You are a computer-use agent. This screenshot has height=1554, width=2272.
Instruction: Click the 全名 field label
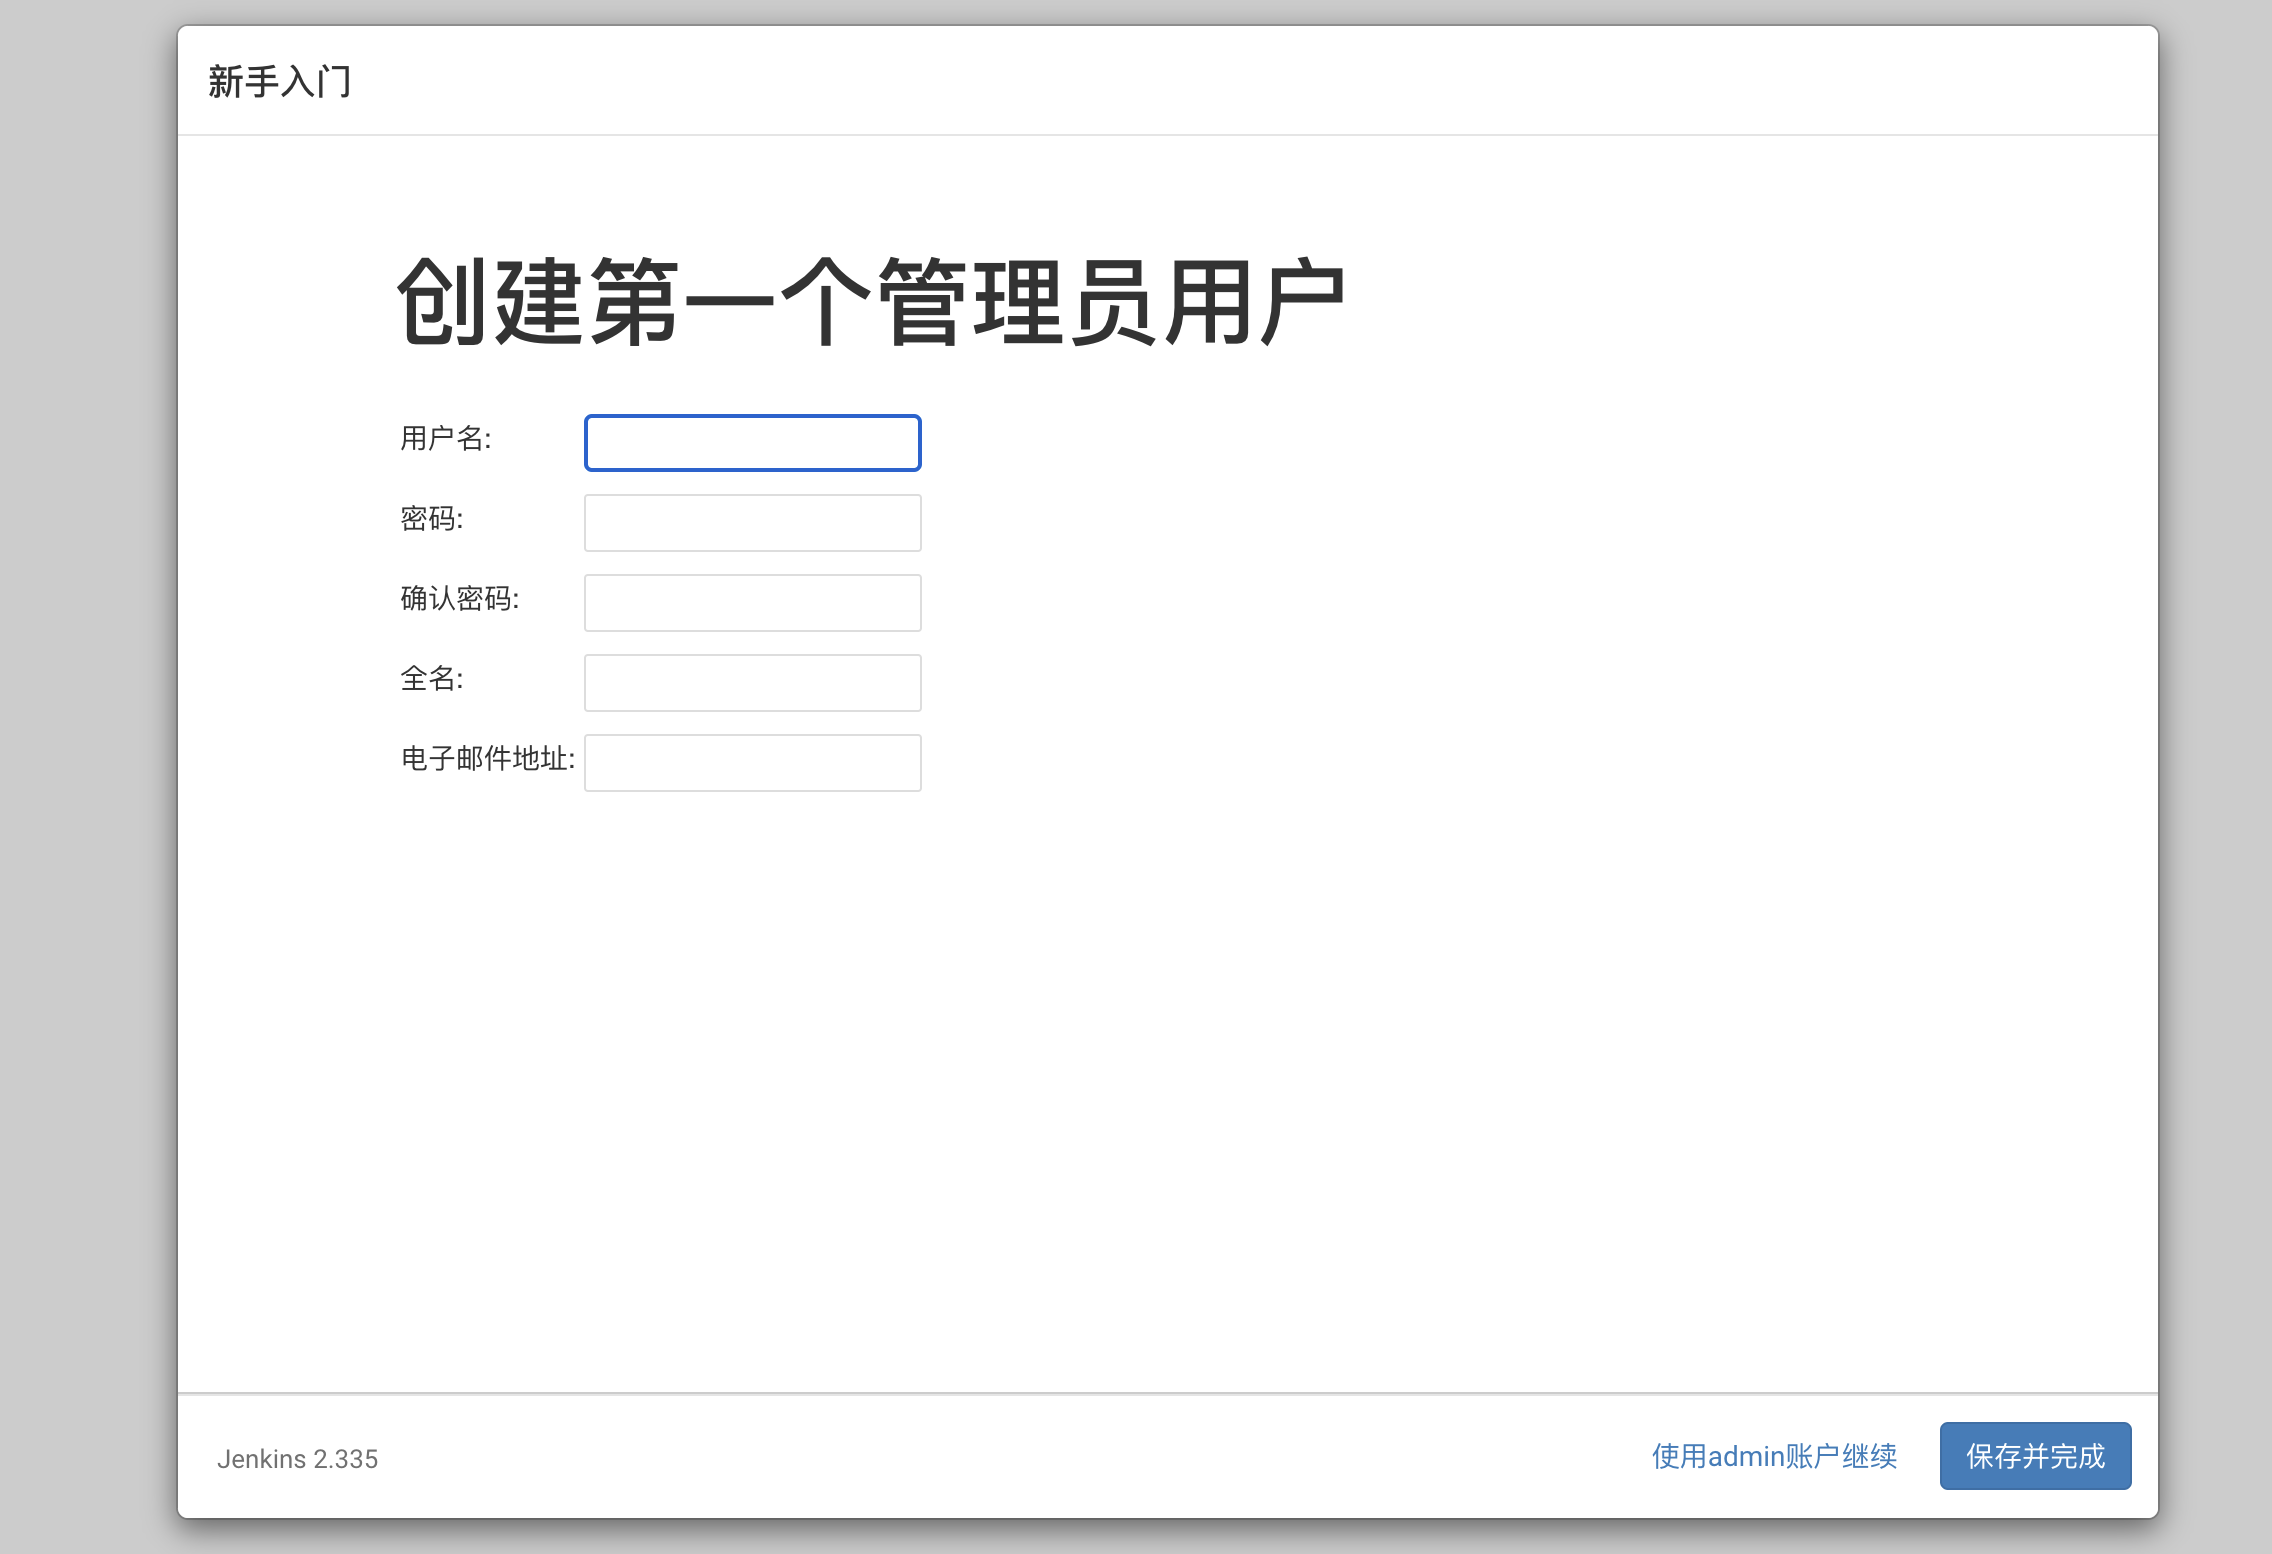pos(431,680)
